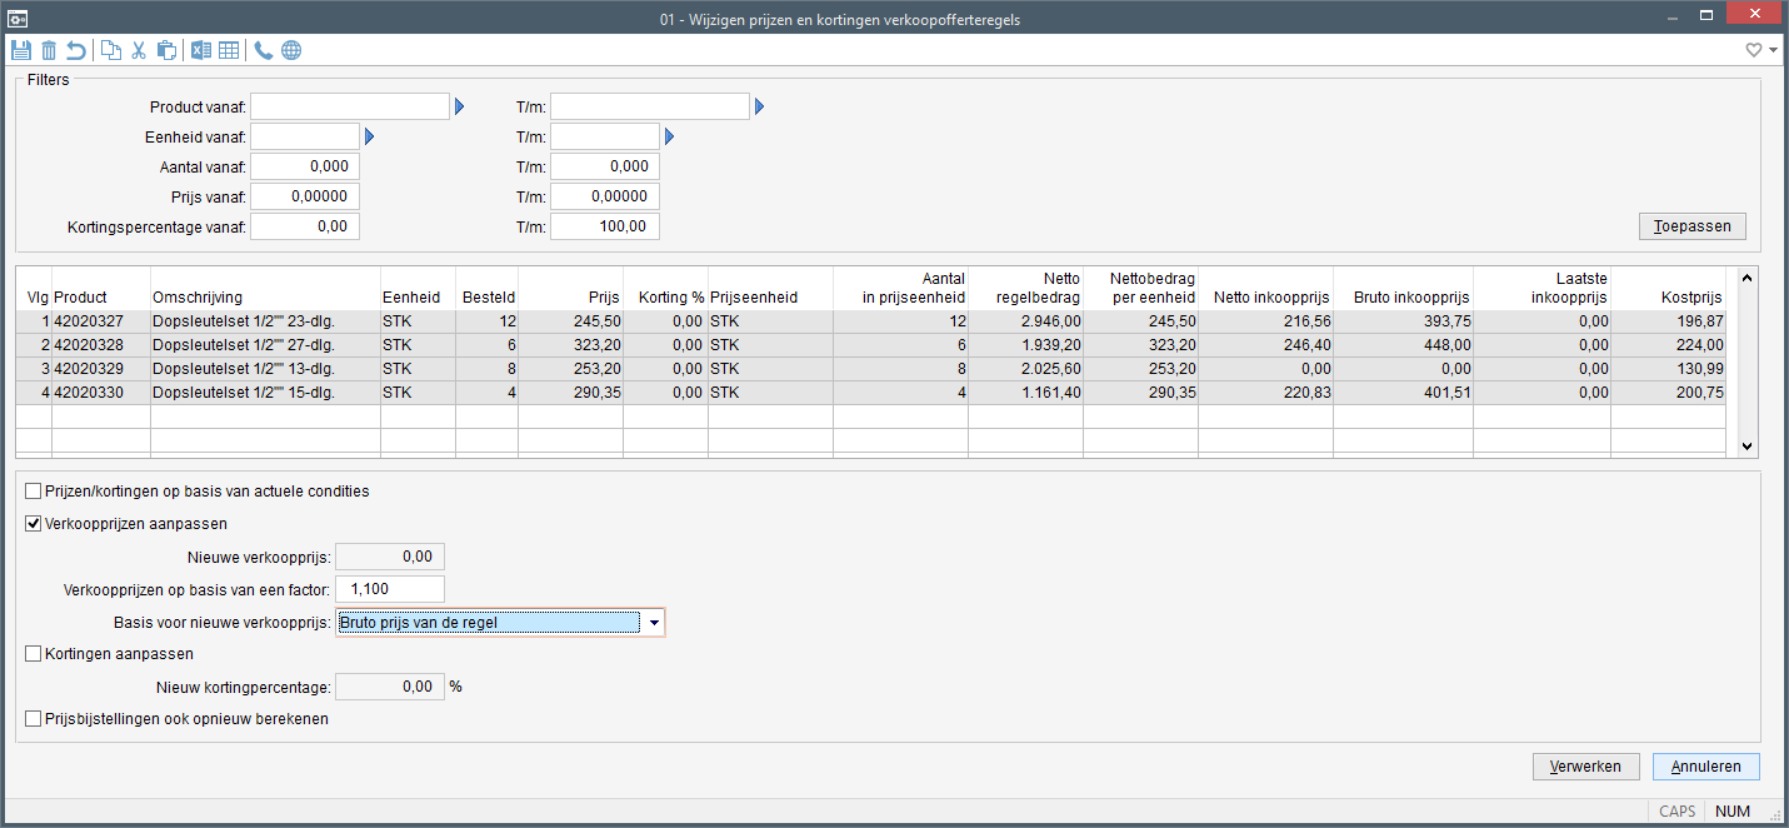Click the phone icon in the toolbar
1789x828 pixels.
[263, 50]
